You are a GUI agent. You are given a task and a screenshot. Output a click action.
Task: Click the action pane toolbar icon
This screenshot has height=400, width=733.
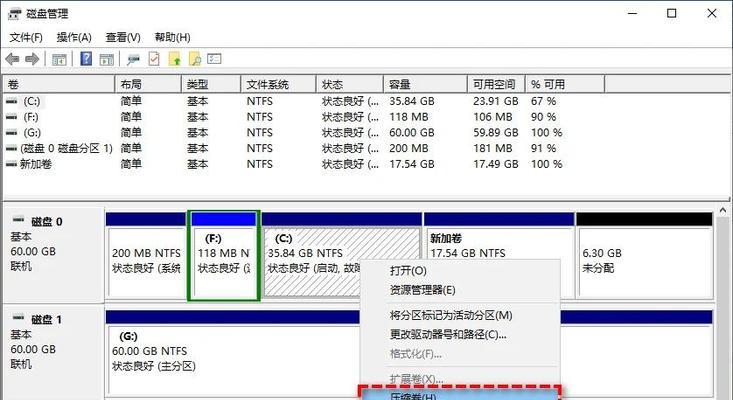pyautogui.click(x=107, y=59)
